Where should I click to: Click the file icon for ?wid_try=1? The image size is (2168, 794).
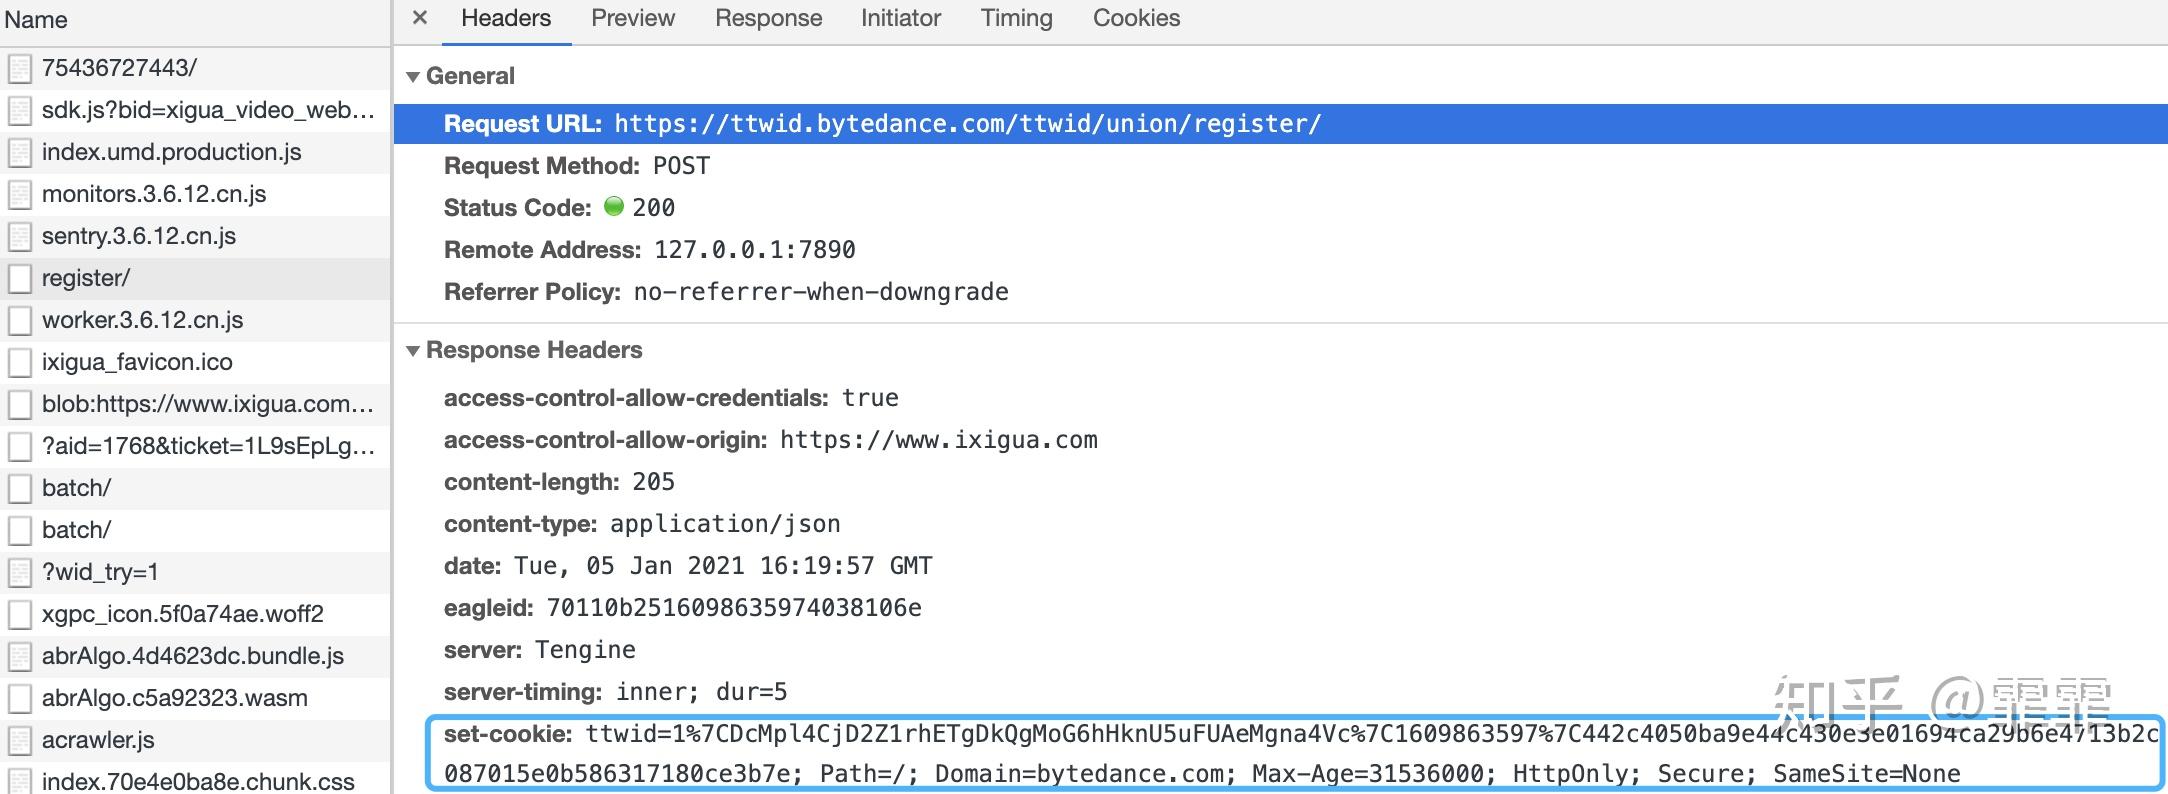point(20,572)
